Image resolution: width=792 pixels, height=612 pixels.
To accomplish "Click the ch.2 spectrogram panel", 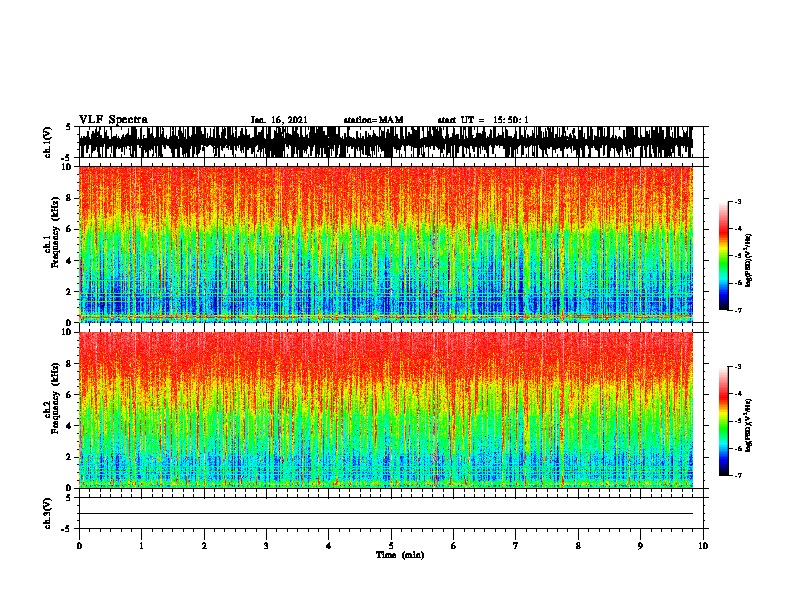I will (386, 410).
